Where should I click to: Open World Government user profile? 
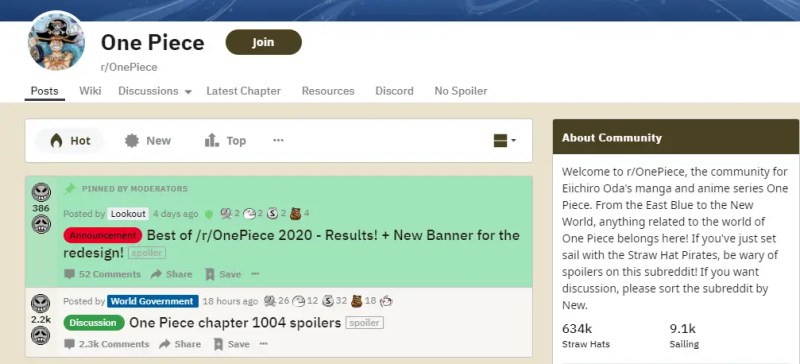coord(153,301)
